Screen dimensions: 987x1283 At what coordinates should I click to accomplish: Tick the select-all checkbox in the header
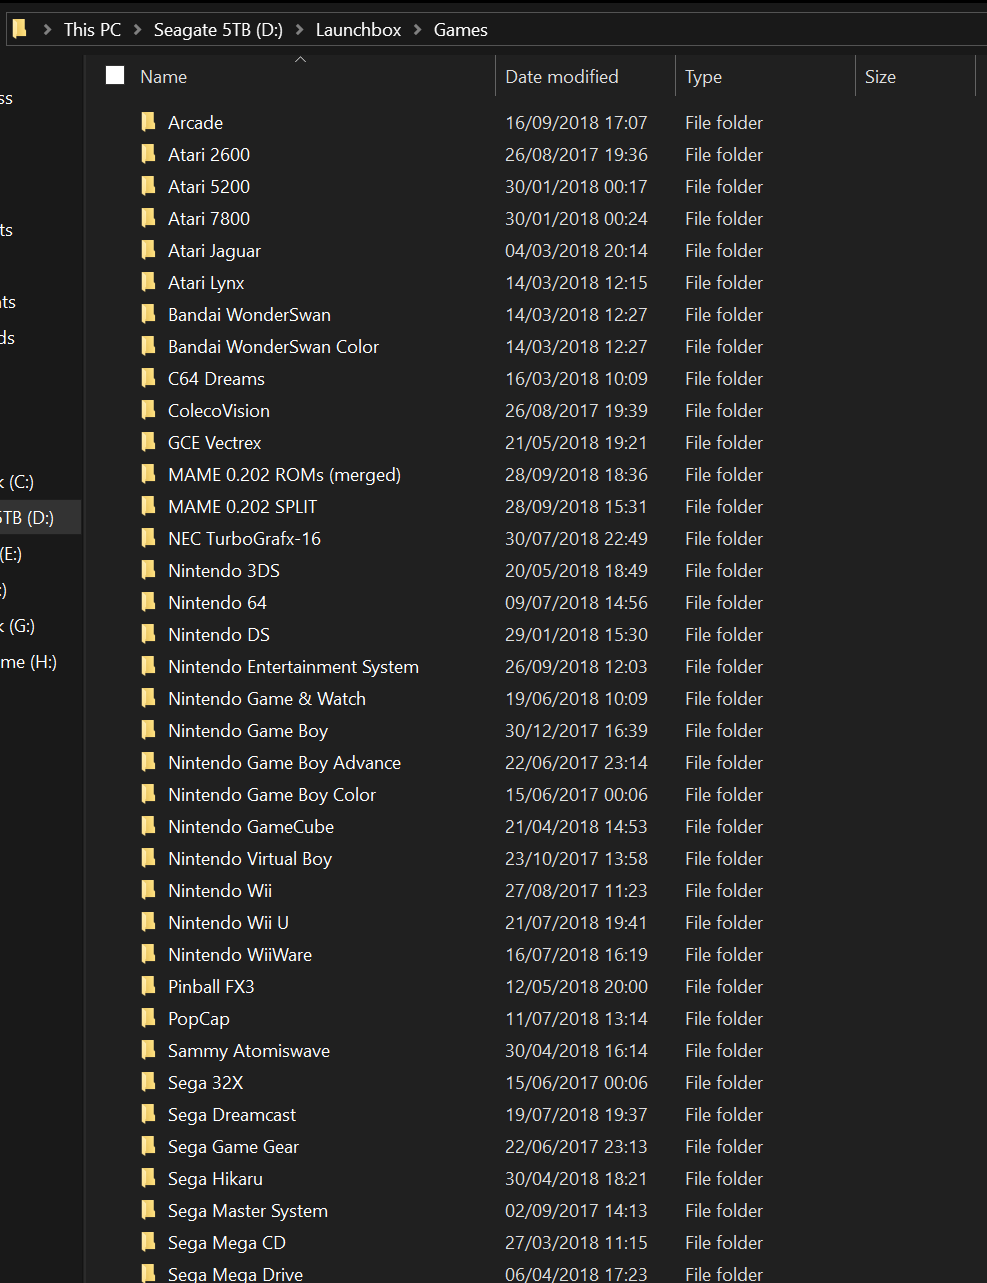click(115, 76)
